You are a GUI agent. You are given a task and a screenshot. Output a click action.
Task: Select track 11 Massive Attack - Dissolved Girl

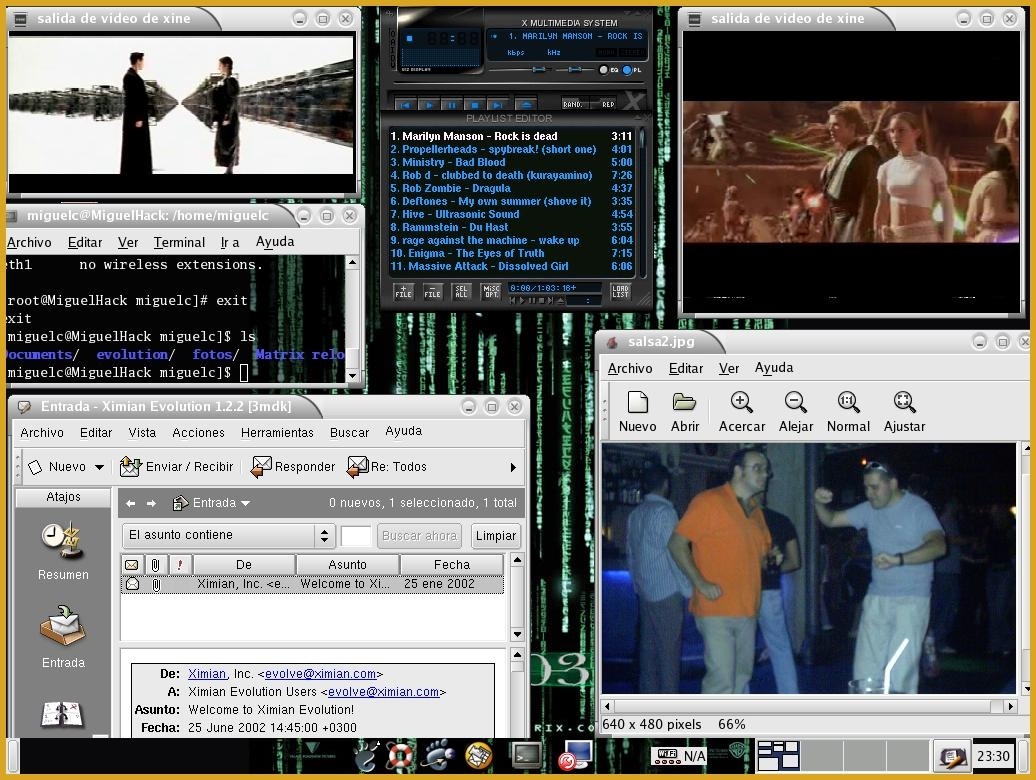pos(511,266)
